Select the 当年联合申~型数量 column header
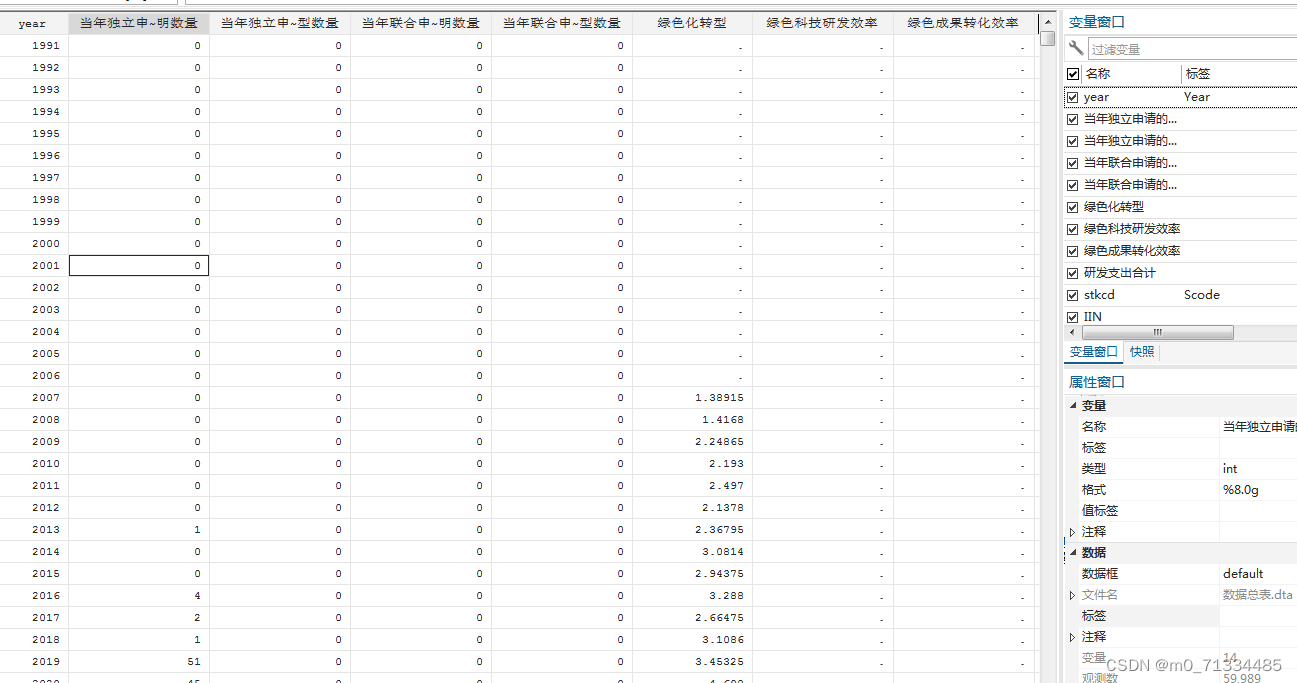This screenshot has width=1297, height=683. (x=562, y=23)
